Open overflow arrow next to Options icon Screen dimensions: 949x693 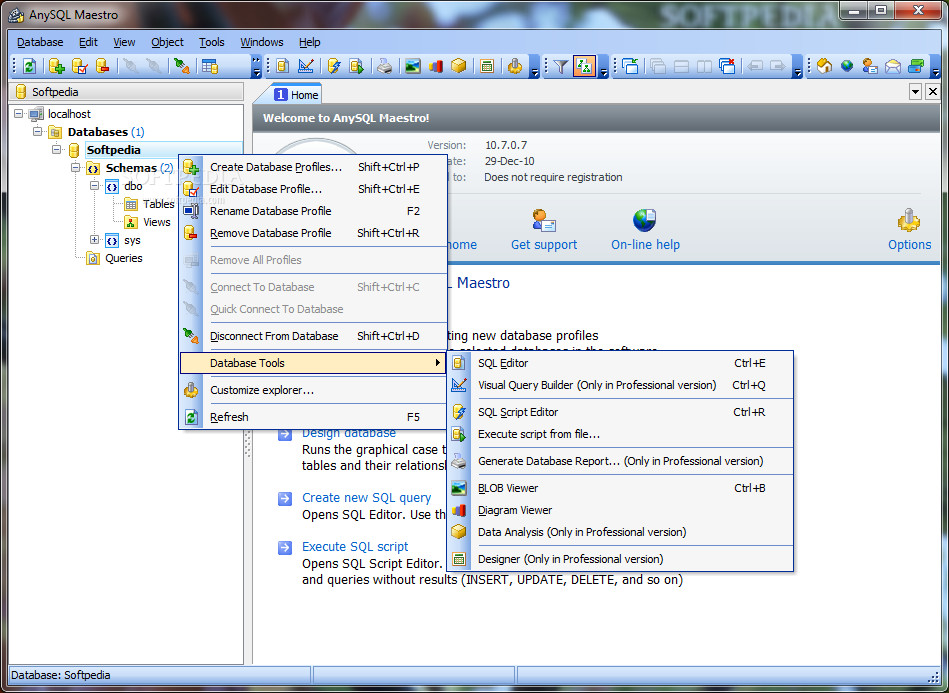tap(534, 67)
